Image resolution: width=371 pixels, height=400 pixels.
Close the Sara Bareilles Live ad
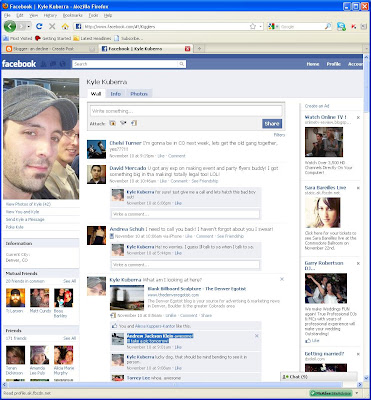(x=358, y=188)
